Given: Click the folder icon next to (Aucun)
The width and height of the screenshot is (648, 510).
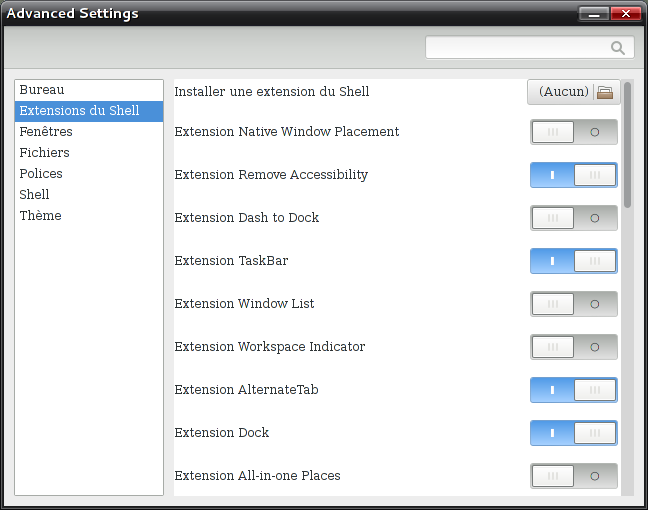Looking at the screenshot, I should tap(605, 92).
